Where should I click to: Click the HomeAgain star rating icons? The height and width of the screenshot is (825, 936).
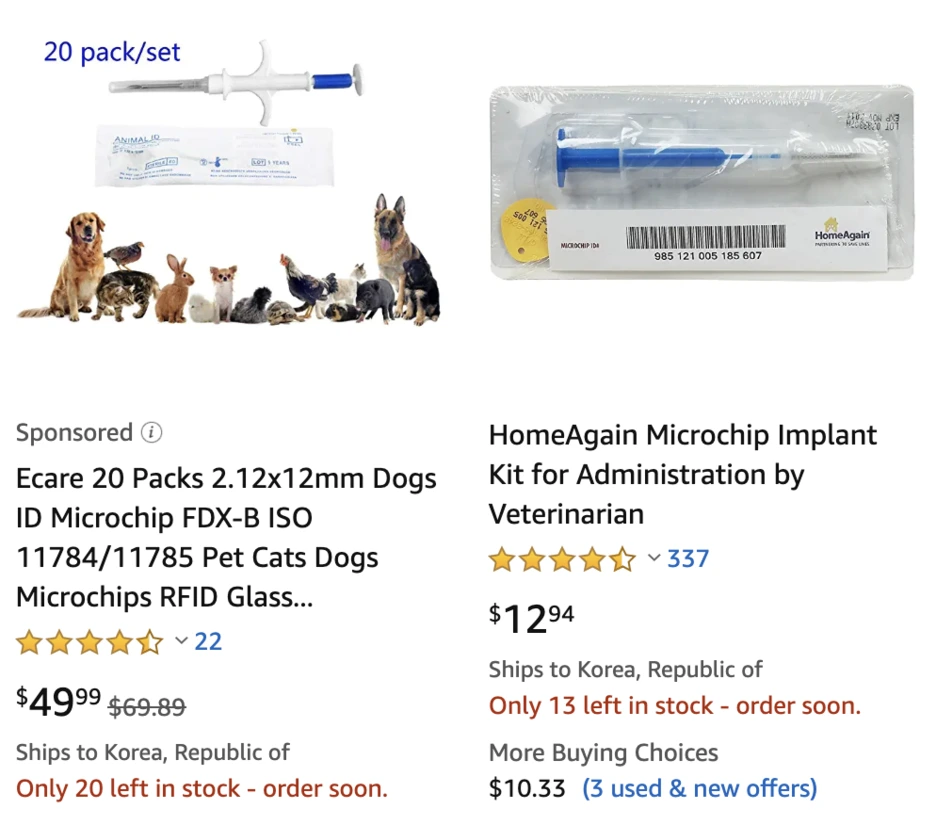pyautogui.click(x=561, y=560)
